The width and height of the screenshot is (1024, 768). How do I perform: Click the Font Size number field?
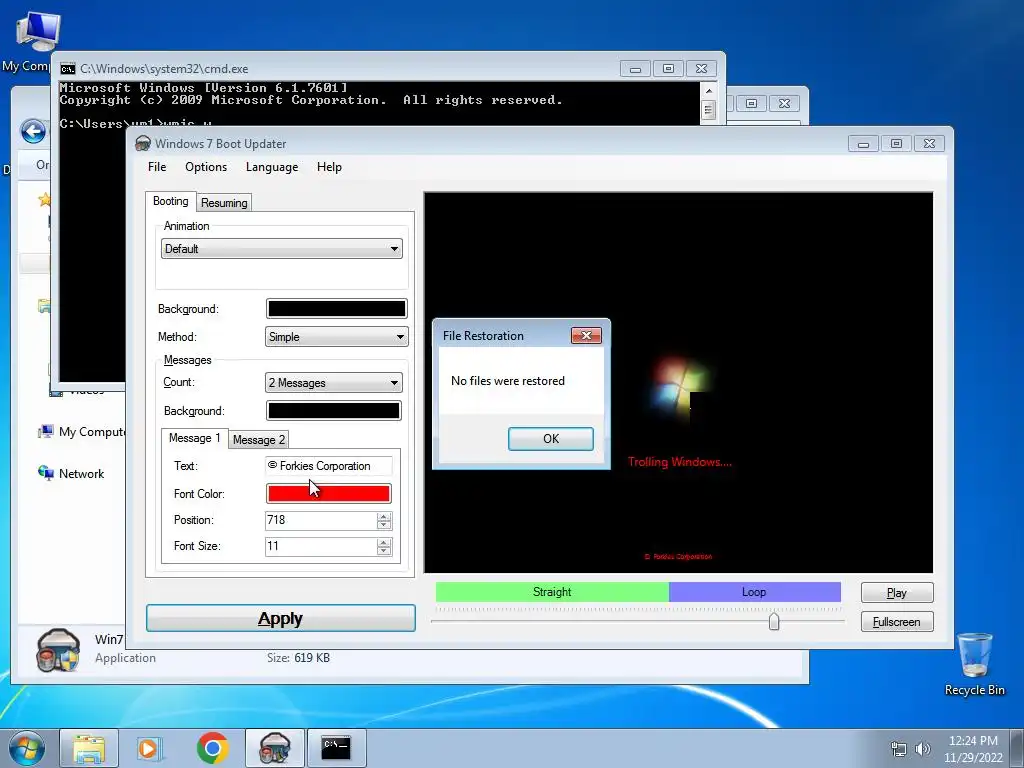click(321, 547)
